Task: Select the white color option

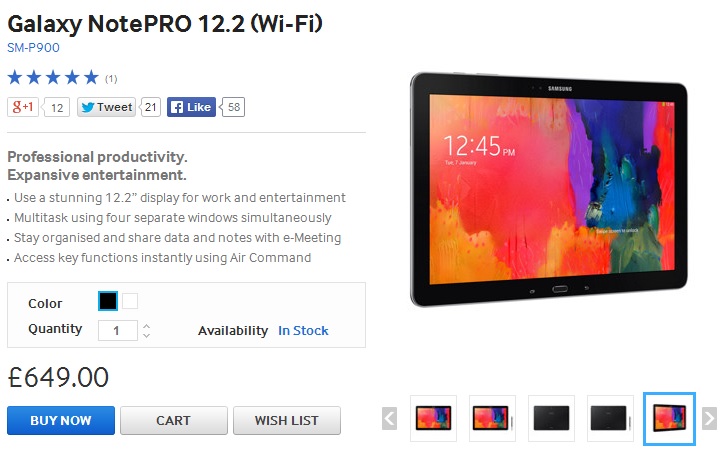Action: [x=130, y=301]
